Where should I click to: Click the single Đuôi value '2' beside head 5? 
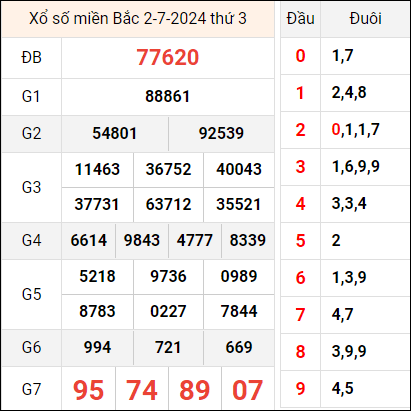(336, 241)
